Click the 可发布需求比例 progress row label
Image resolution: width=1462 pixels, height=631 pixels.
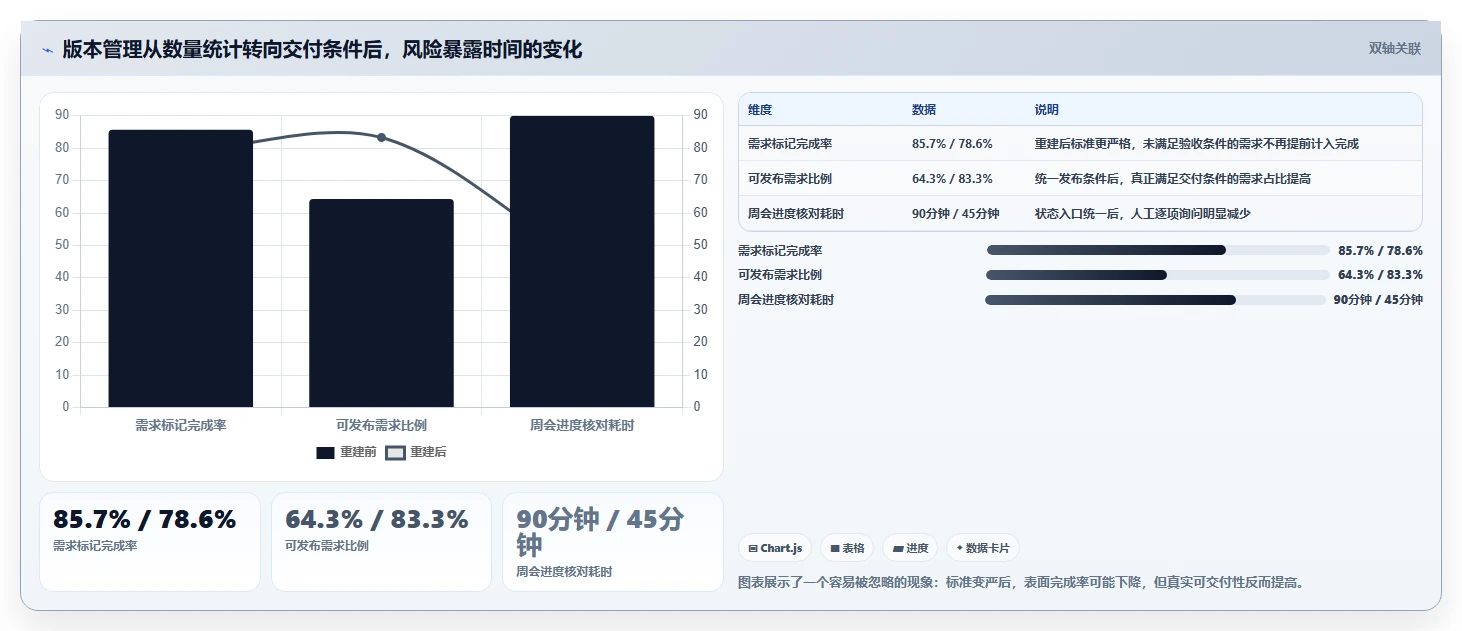[x=780, y=275]
